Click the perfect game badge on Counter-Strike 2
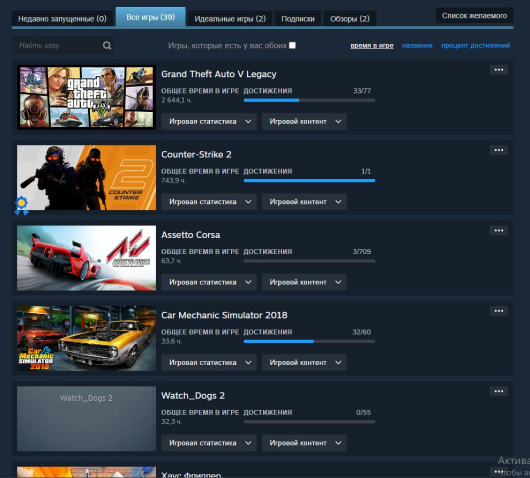This screenshot has width=530, height=478. tap(21, 206)
